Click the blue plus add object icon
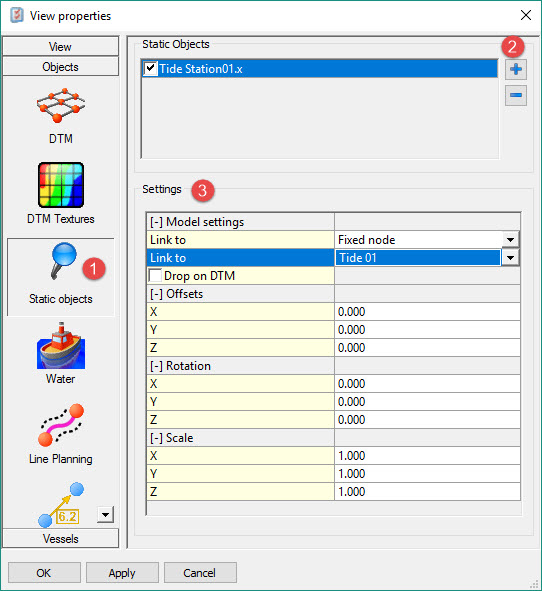Screen dimensions: 542x591 (x=516, y=69)
